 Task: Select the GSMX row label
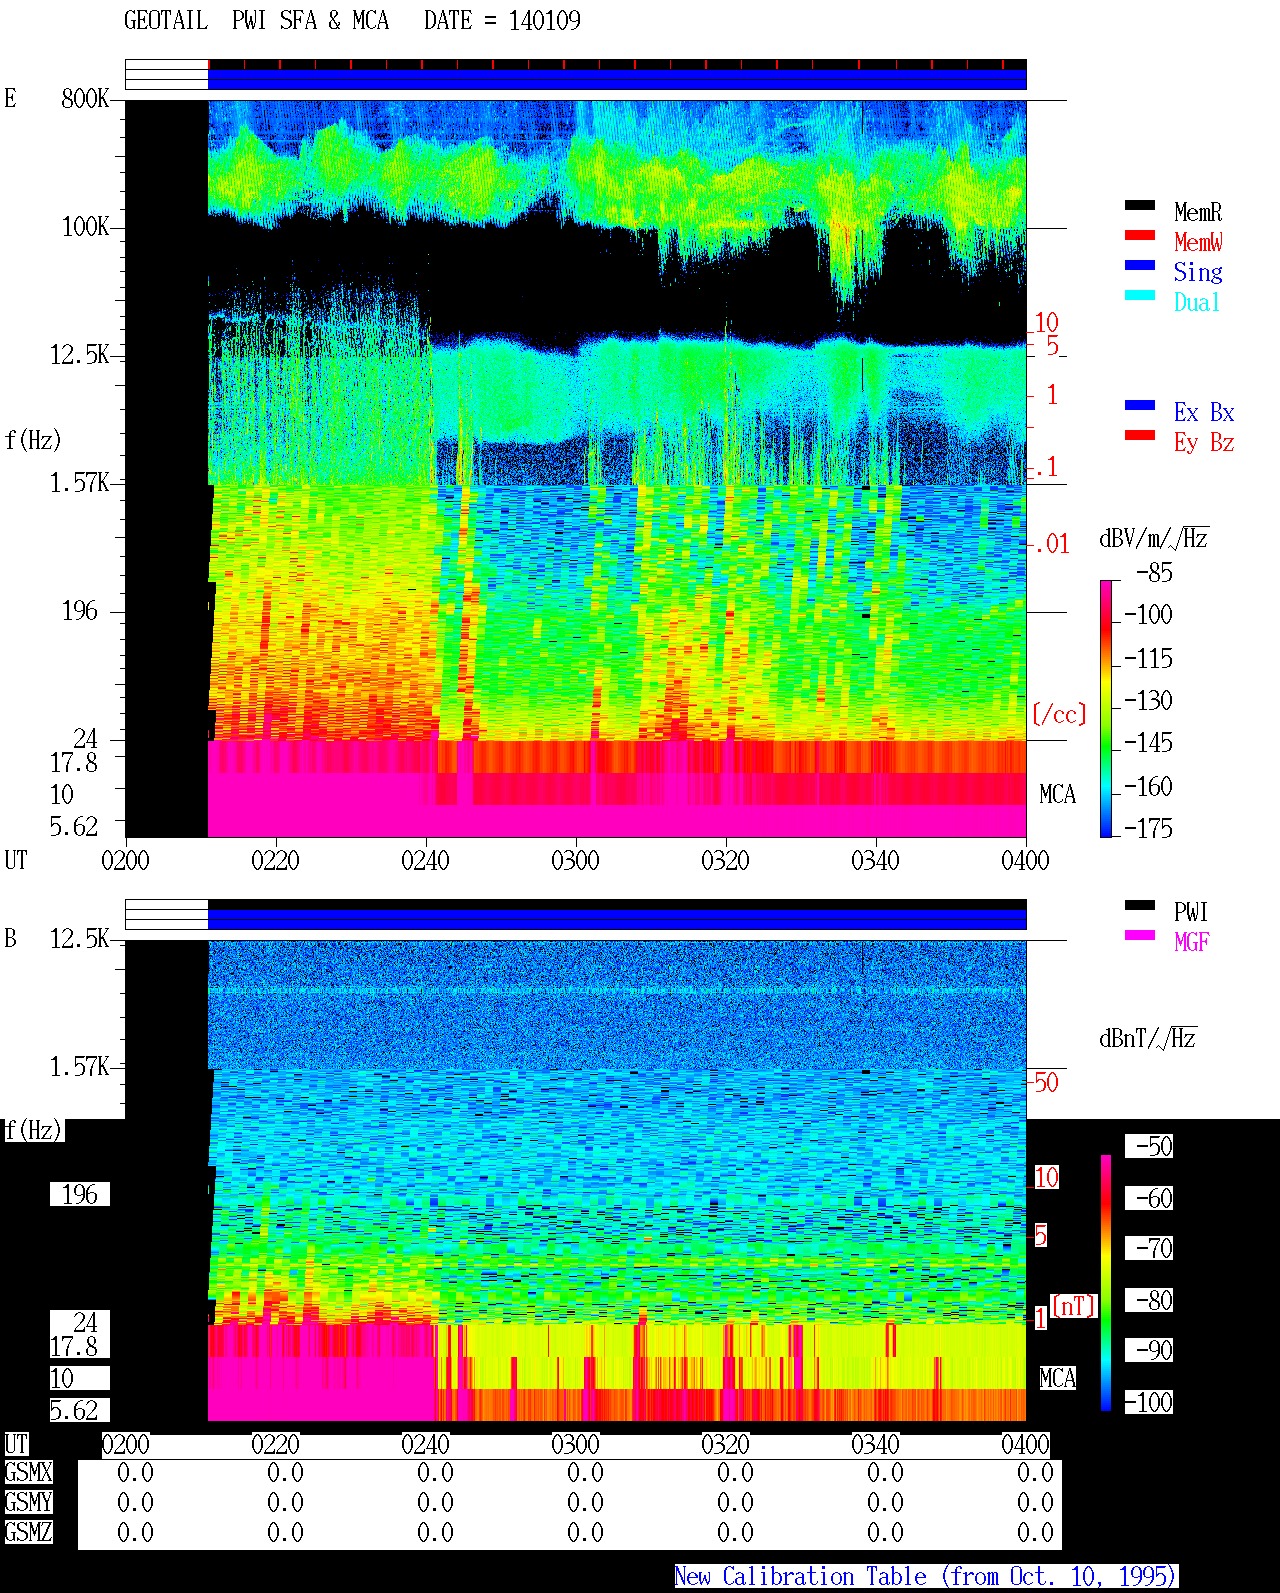point(28,1473)
